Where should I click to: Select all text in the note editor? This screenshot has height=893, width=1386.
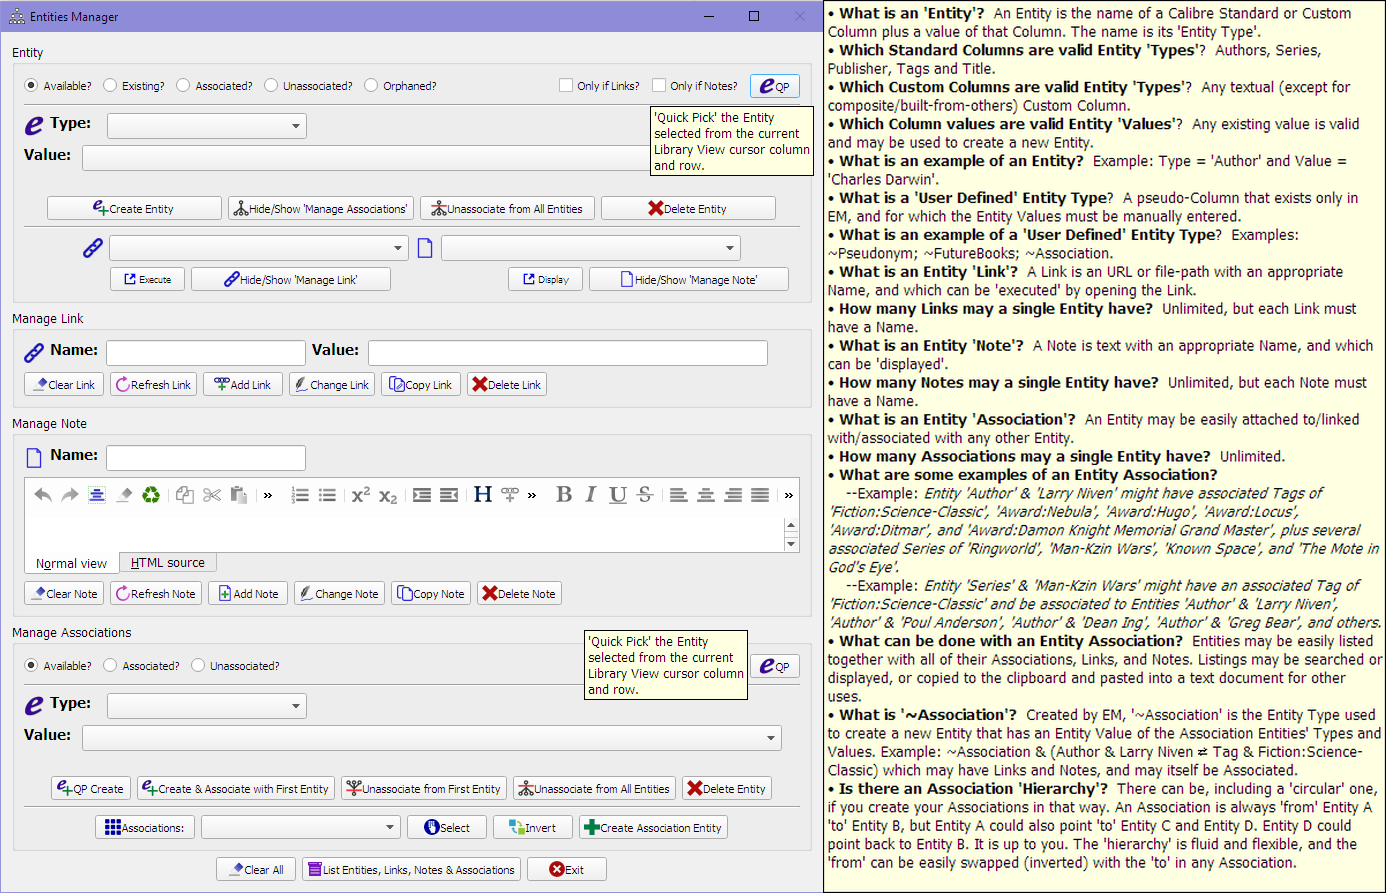point(97,495)
